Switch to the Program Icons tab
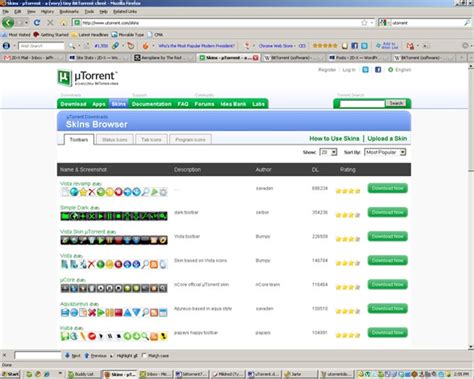The height and width of the screenshot is (379, 474). click(x=190, y=140)
